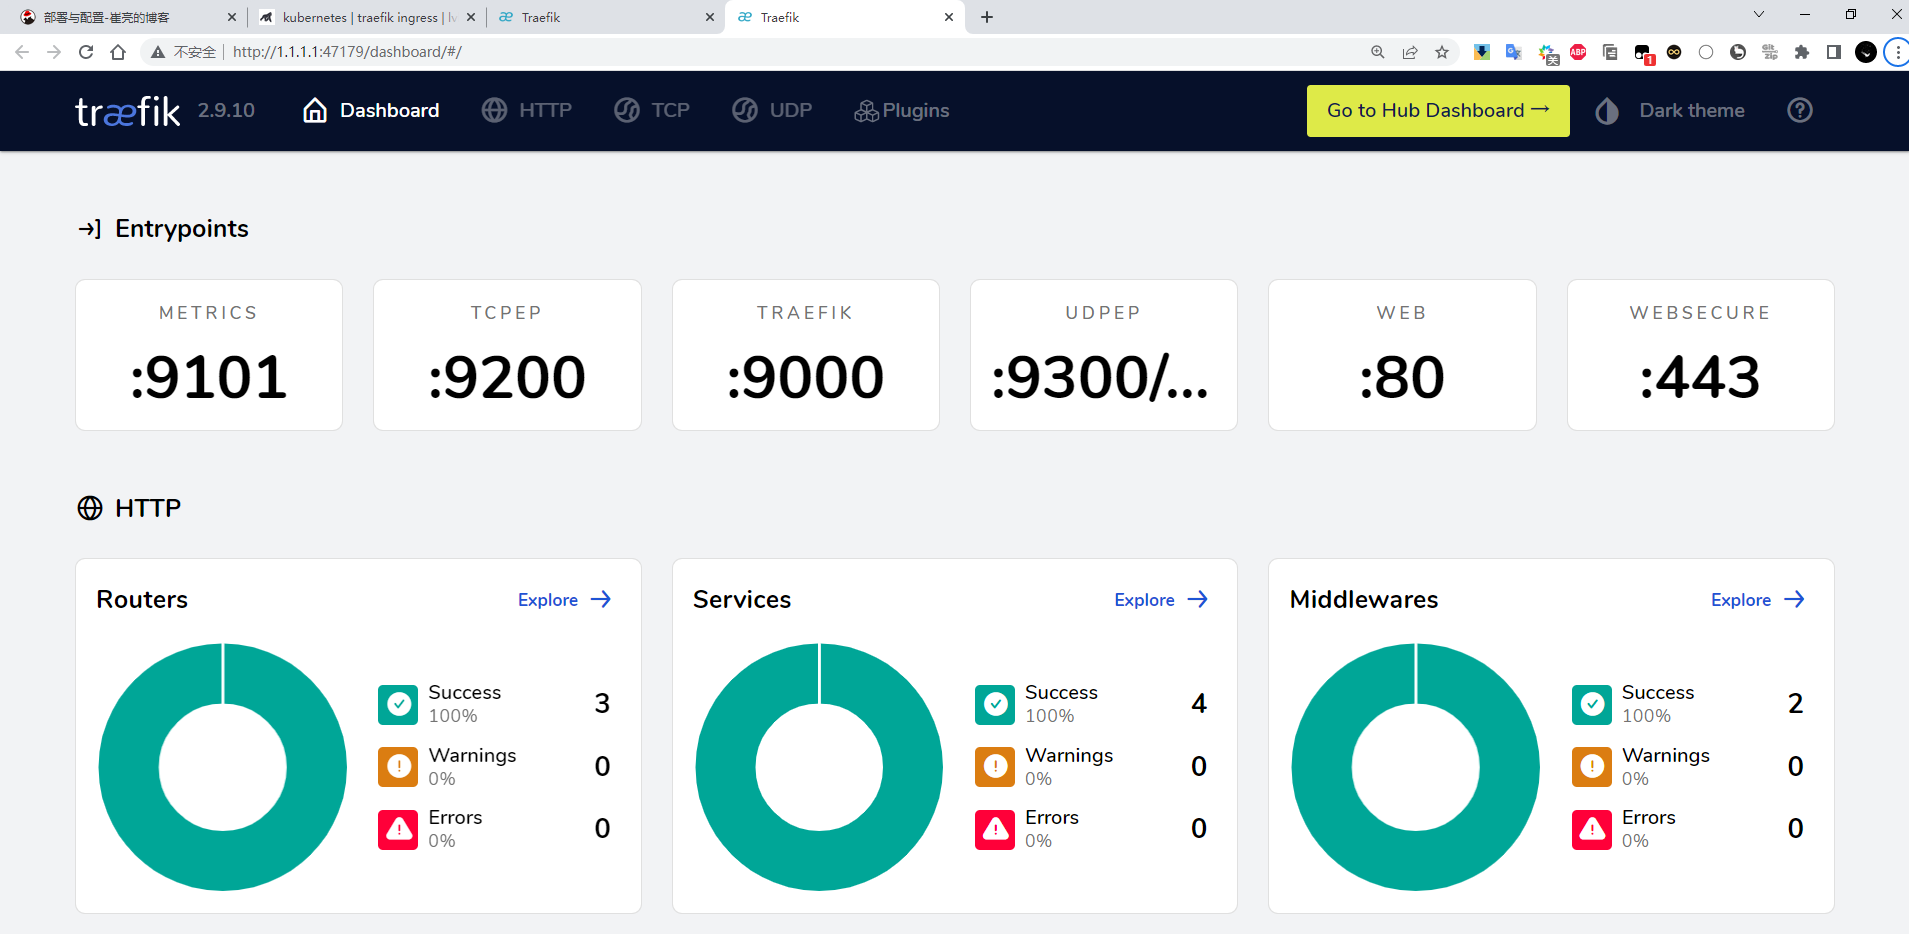Click the WEB :80 entrypoint card
1909x934 pixels.
pyautogui.click(x=1402, y=355)
